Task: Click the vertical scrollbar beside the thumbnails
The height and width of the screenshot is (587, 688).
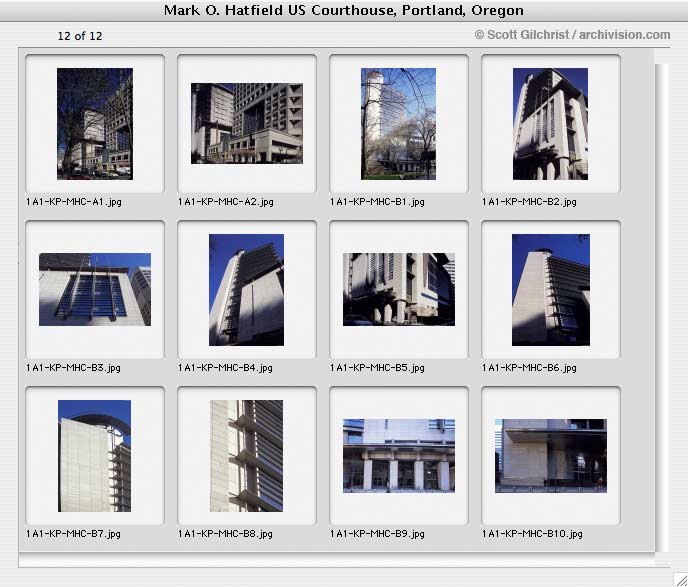Action: click(x=662, y=308)
